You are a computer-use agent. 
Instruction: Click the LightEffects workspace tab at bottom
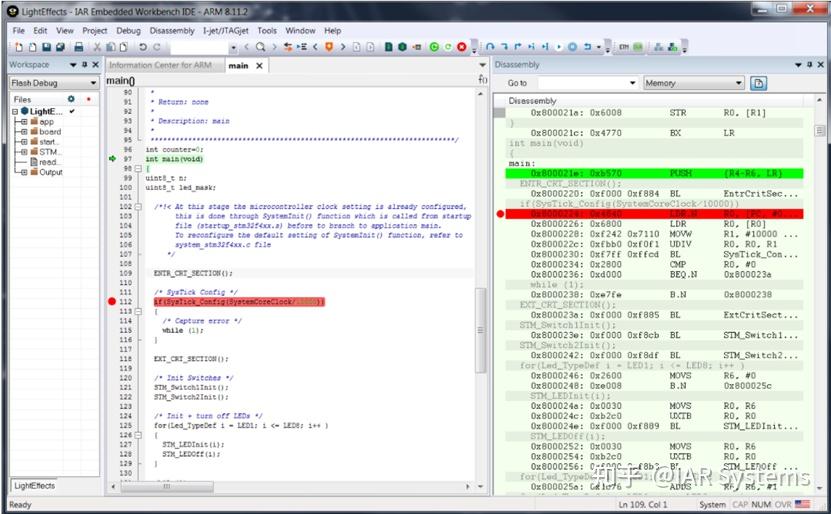35,485
